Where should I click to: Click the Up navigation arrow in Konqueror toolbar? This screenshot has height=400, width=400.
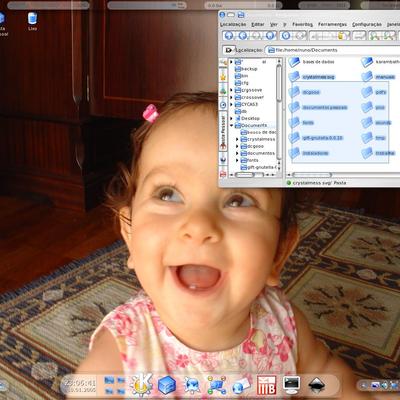point(229,35)
